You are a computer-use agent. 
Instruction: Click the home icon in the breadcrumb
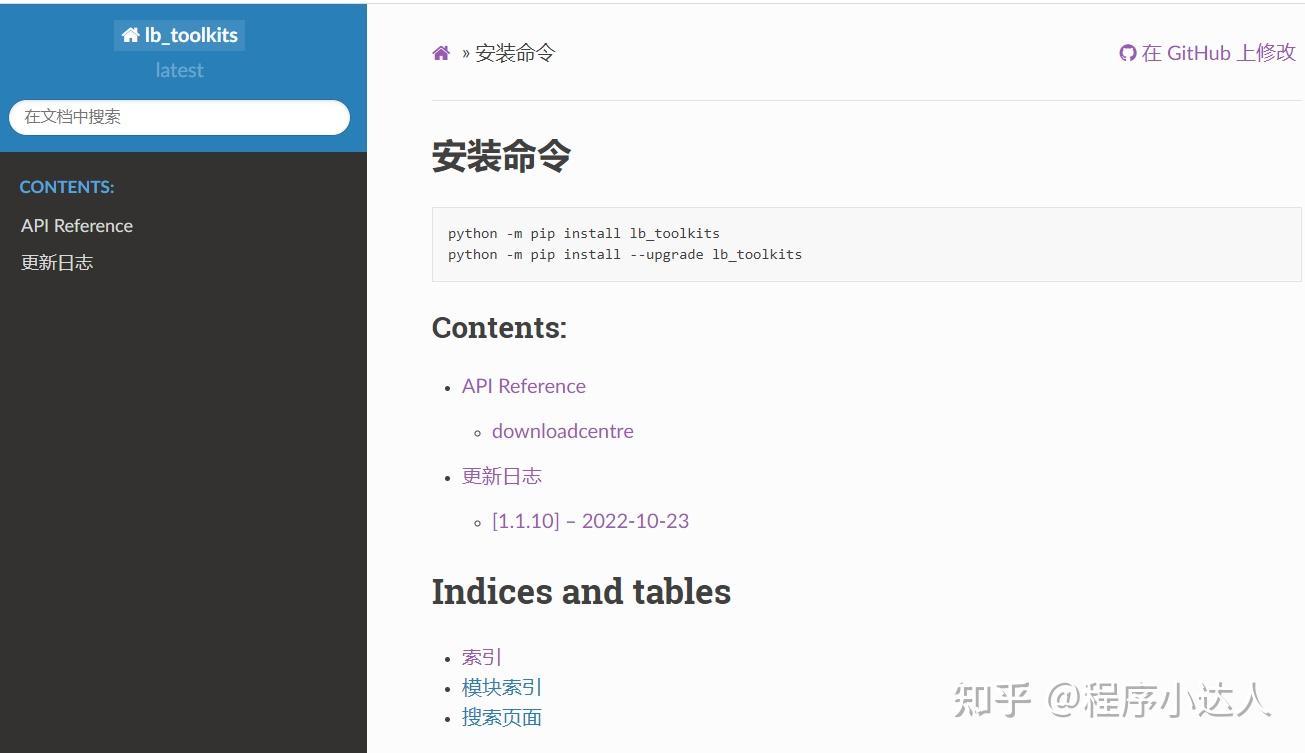click(x=440, y=53)
